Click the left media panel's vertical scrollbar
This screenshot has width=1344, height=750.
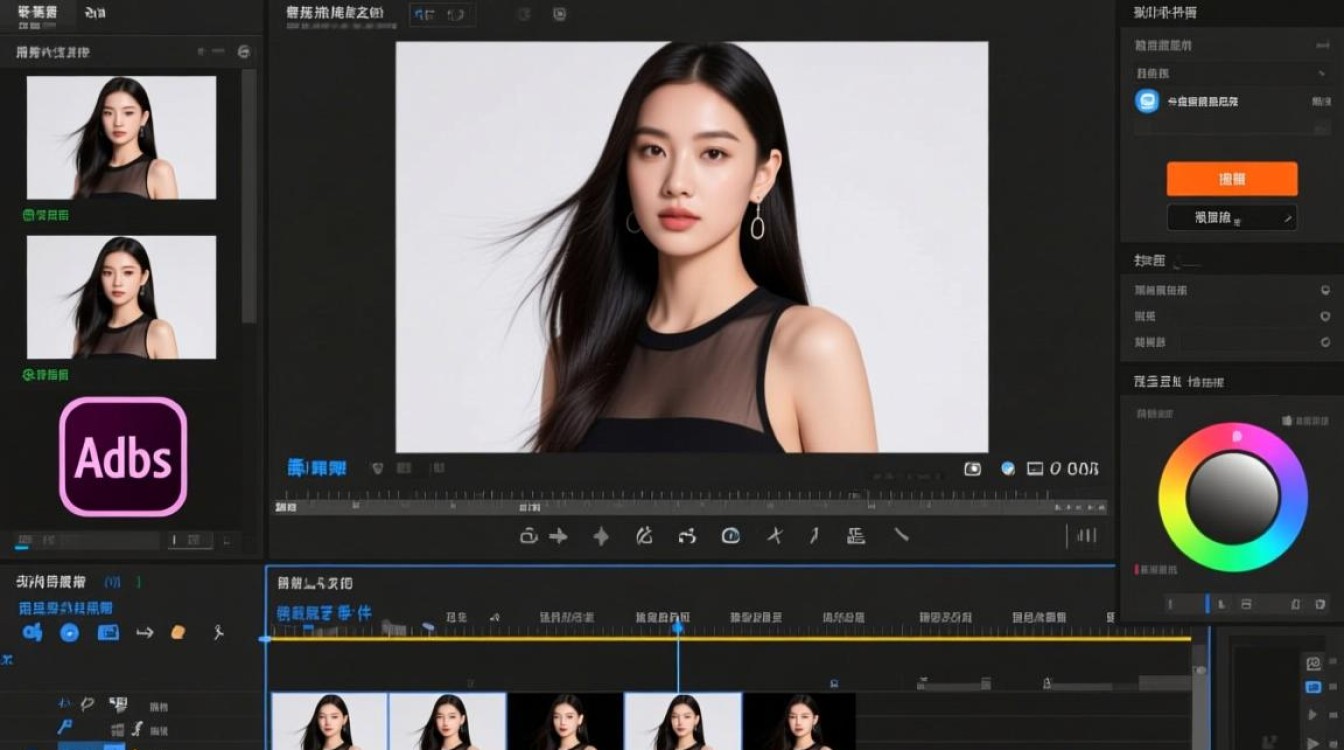pyautogui.click(x=249, y=195)
